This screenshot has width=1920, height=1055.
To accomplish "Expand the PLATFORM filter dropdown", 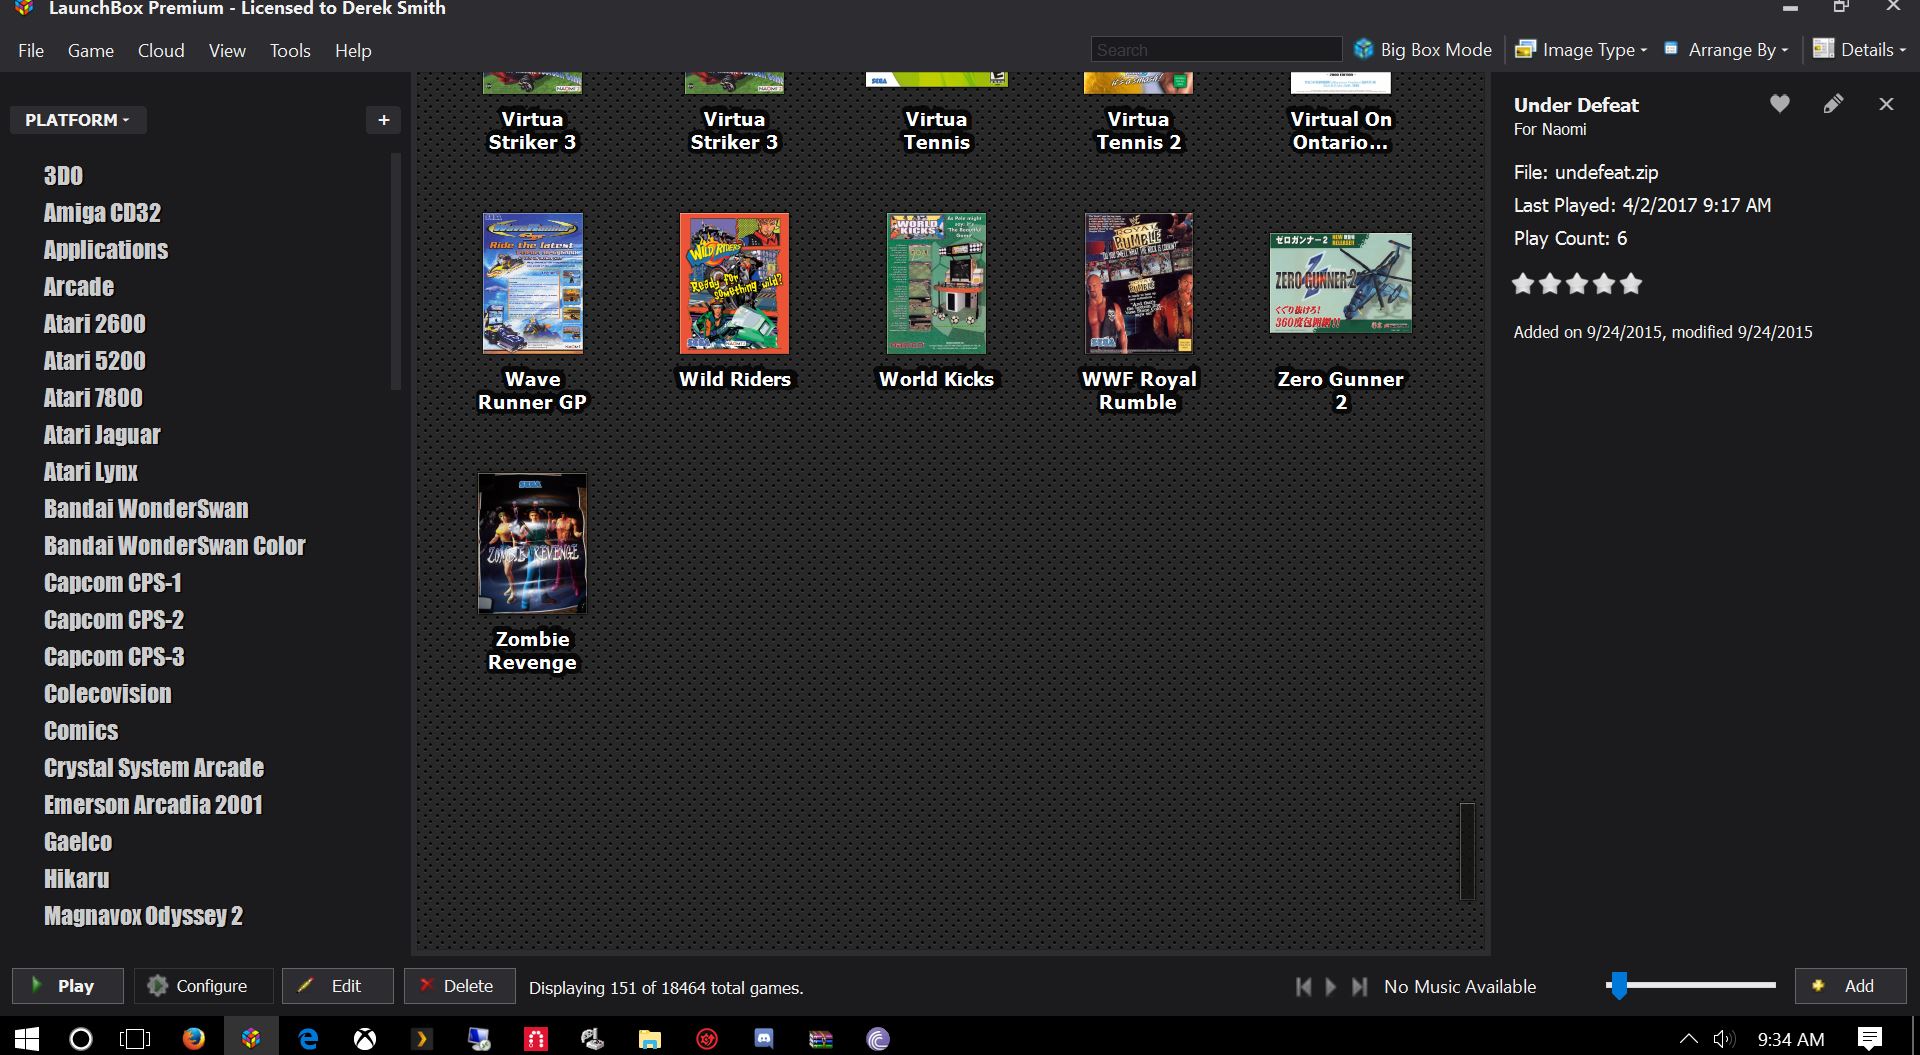I will pos(78,120).
